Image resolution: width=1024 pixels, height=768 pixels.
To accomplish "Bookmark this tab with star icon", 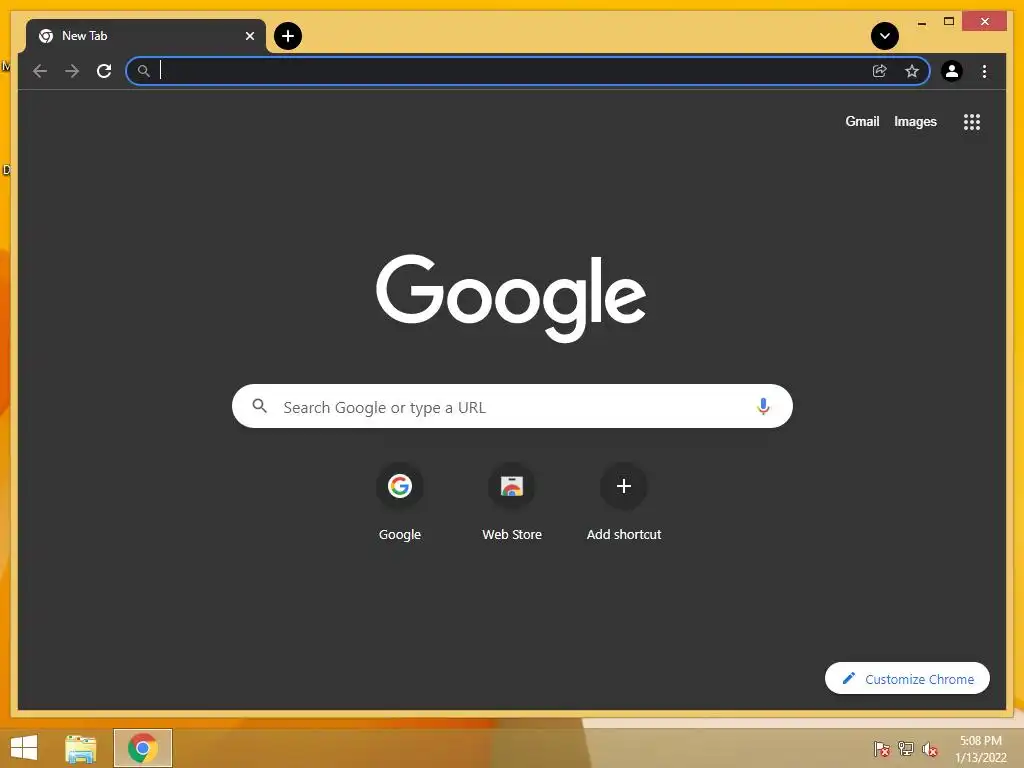I will click(912, 71).
